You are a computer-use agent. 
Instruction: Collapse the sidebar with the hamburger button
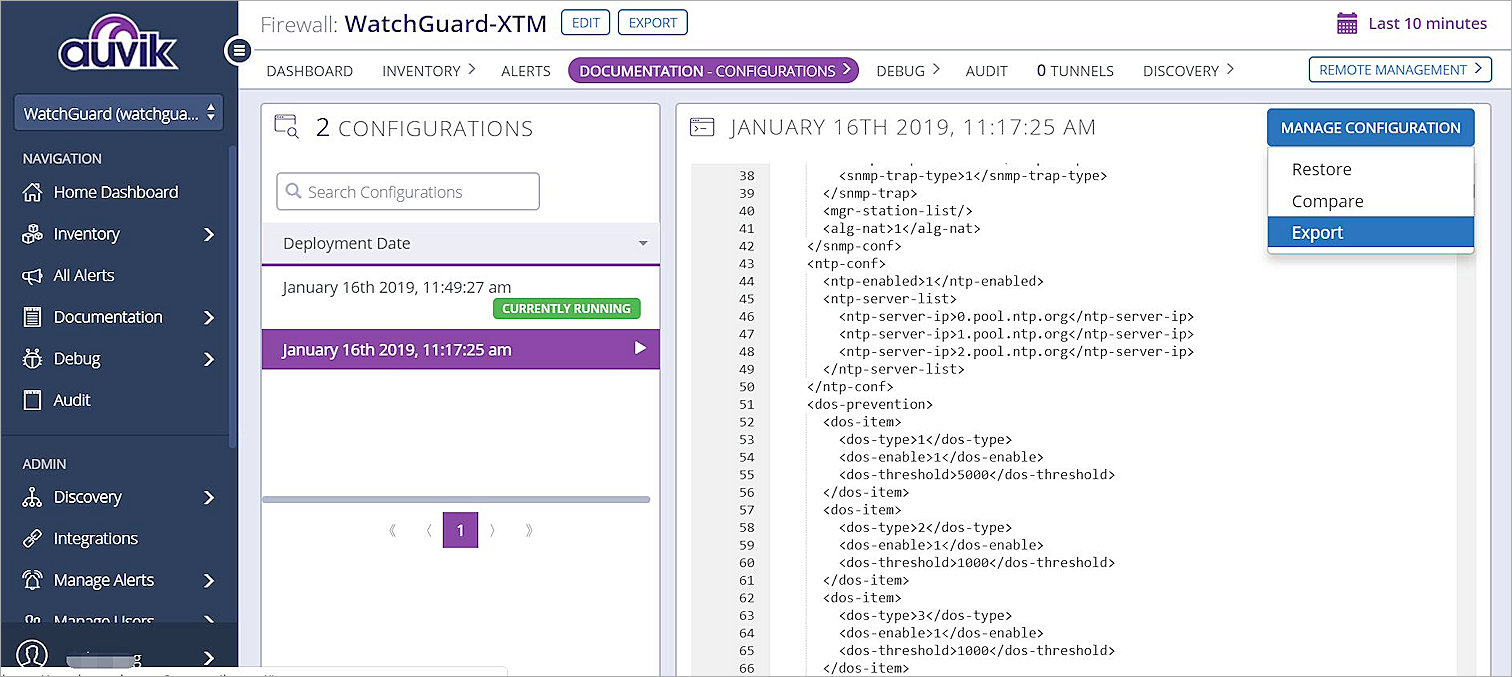click(237, 50)
